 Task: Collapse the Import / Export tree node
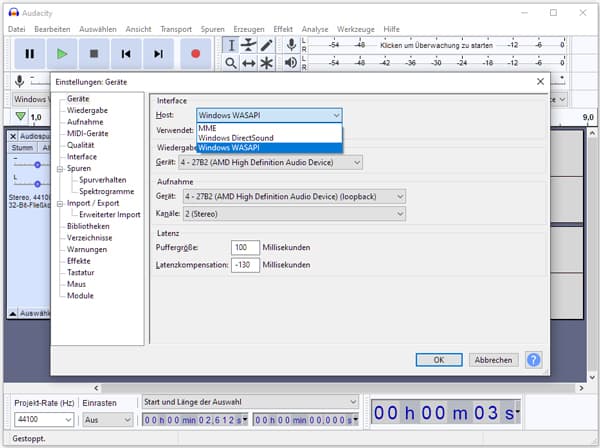60,204
